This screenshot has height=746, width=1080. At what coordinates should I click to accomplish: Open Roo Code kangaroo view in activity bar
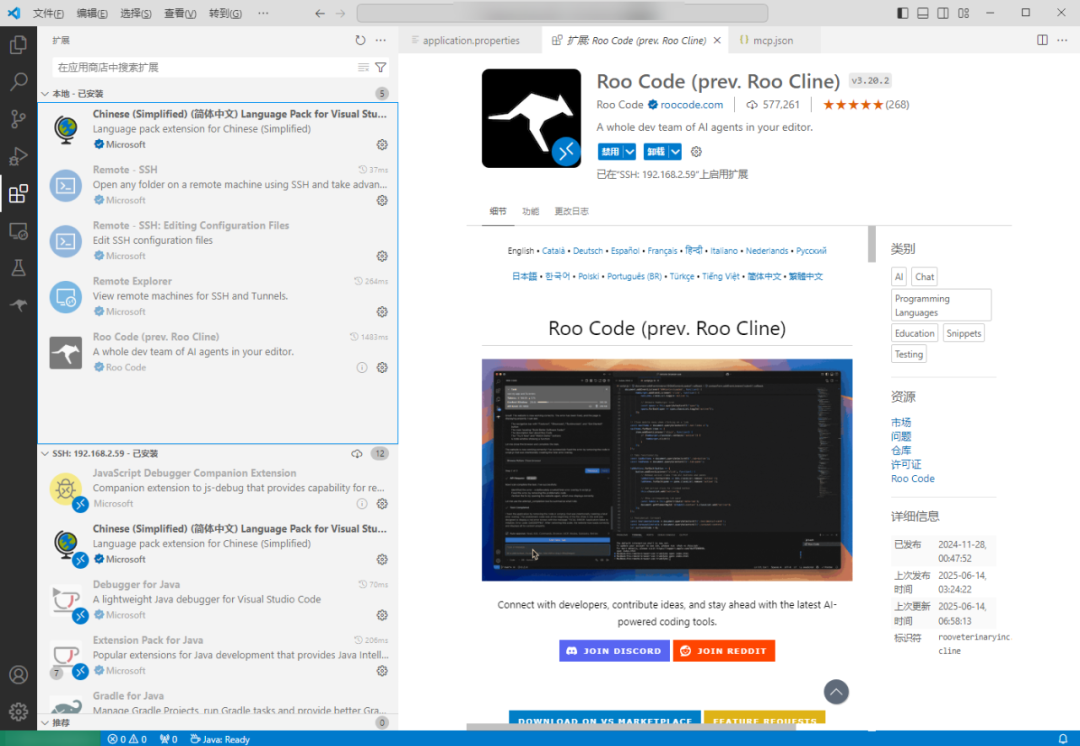(19, 304)
